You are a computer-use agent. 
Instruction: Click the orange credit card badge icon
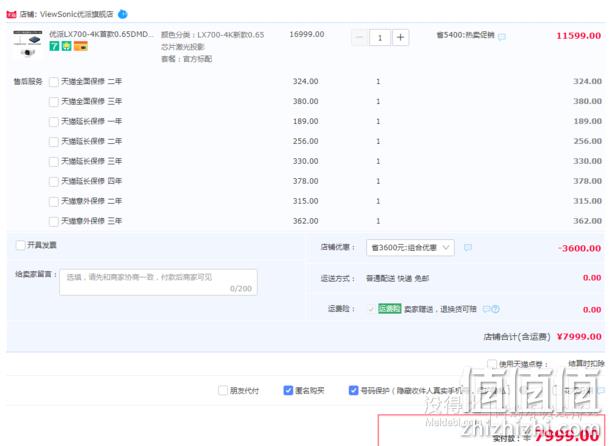tap(81, 46)
